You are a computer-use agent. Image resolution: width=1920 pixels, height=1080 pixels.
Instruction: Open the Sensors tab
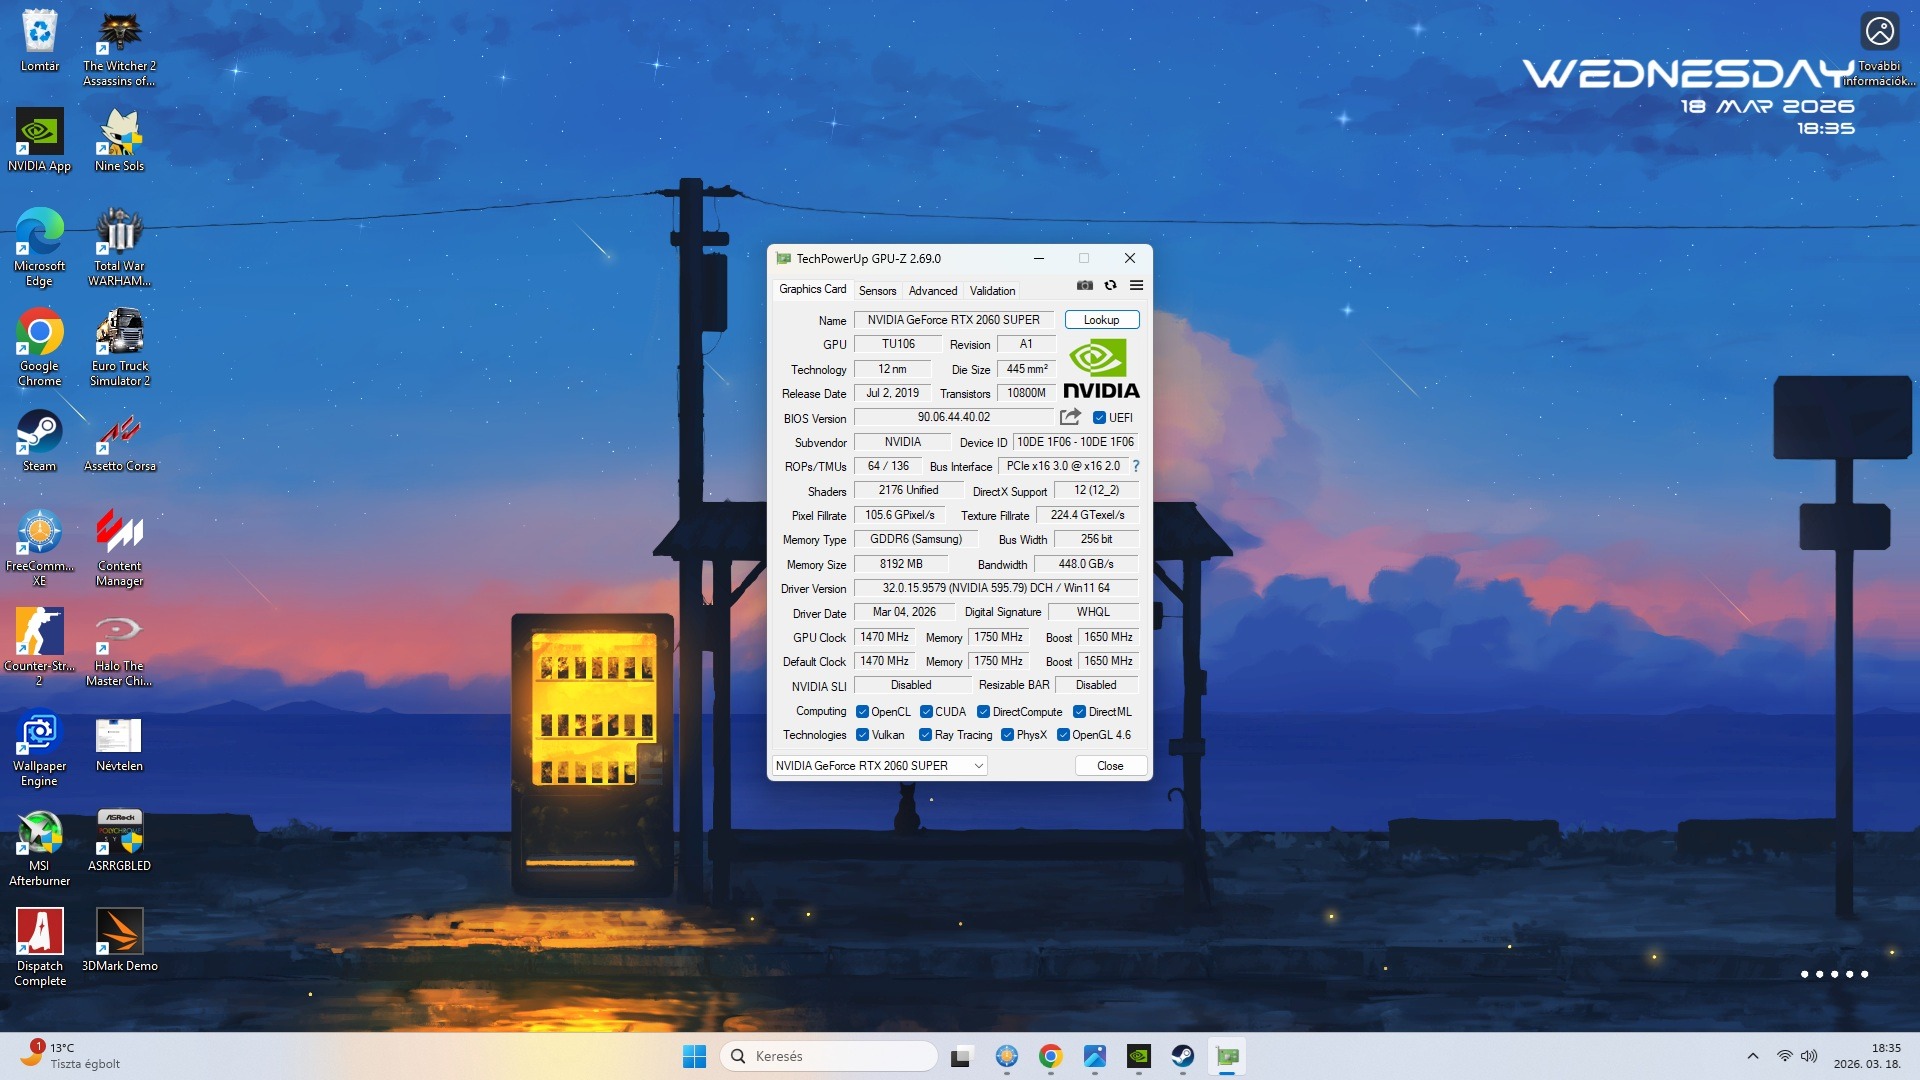[877, 290]
